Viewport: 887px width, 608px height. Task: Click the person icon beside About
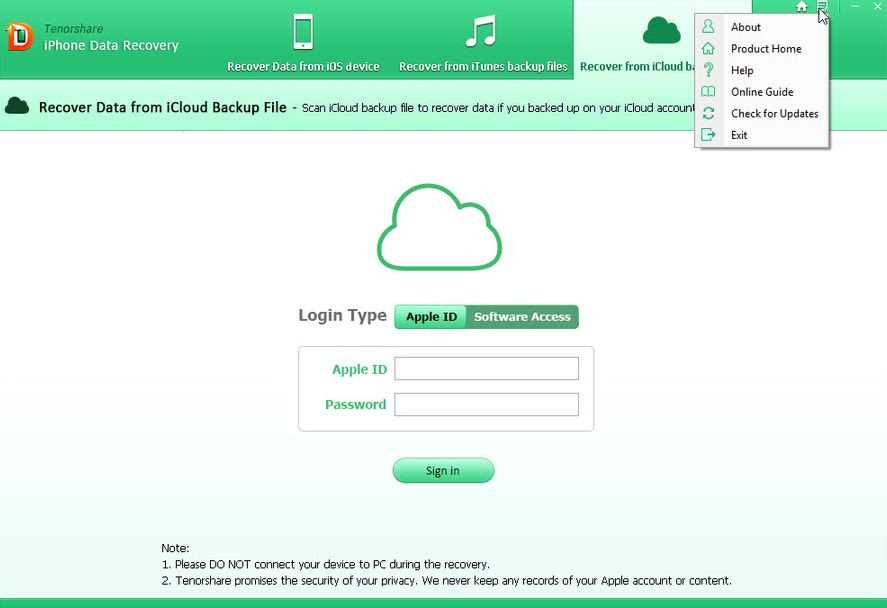click(x=708, y=27)
